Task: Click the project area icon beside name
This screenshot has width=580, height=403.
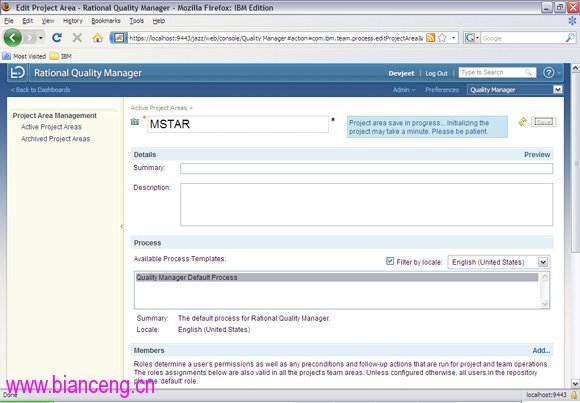Action: [x=135, y=122]
